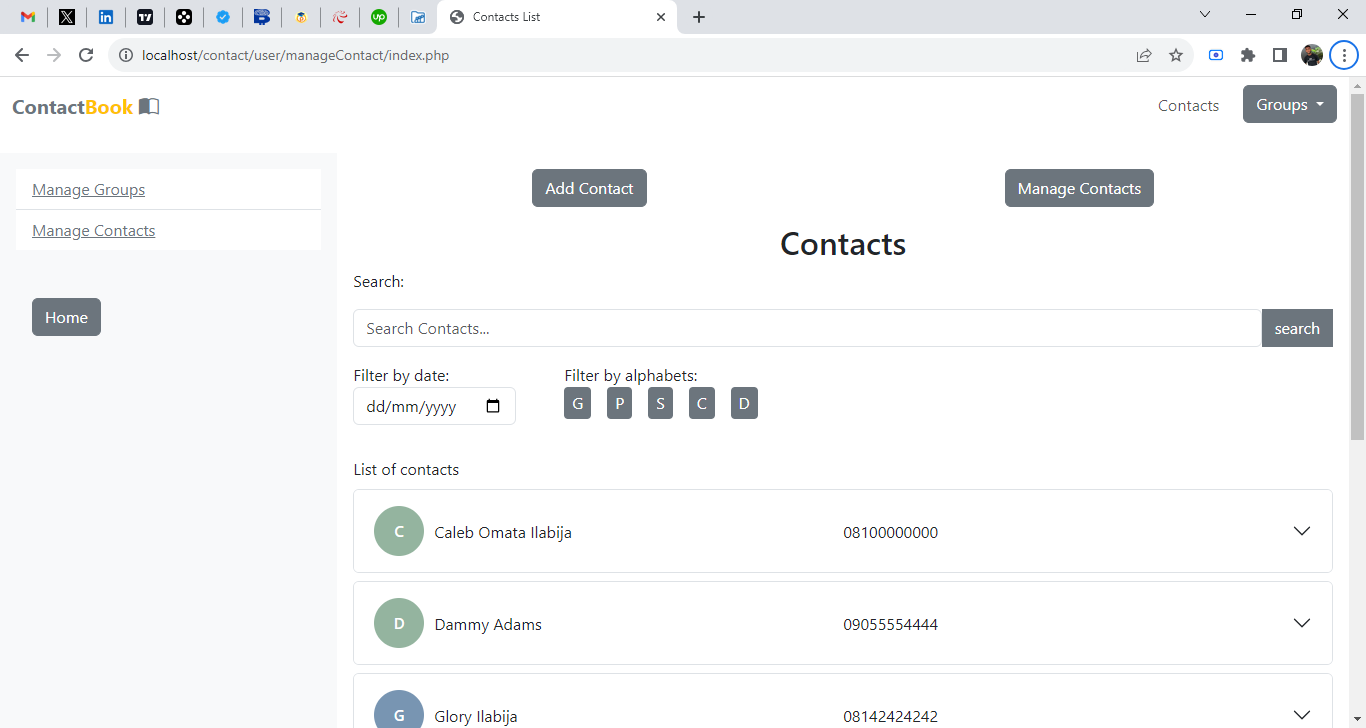Expand Caleb Omata Ilabija's contact details
This screenshot has height=728, width=1366.
coord(1301,531)
